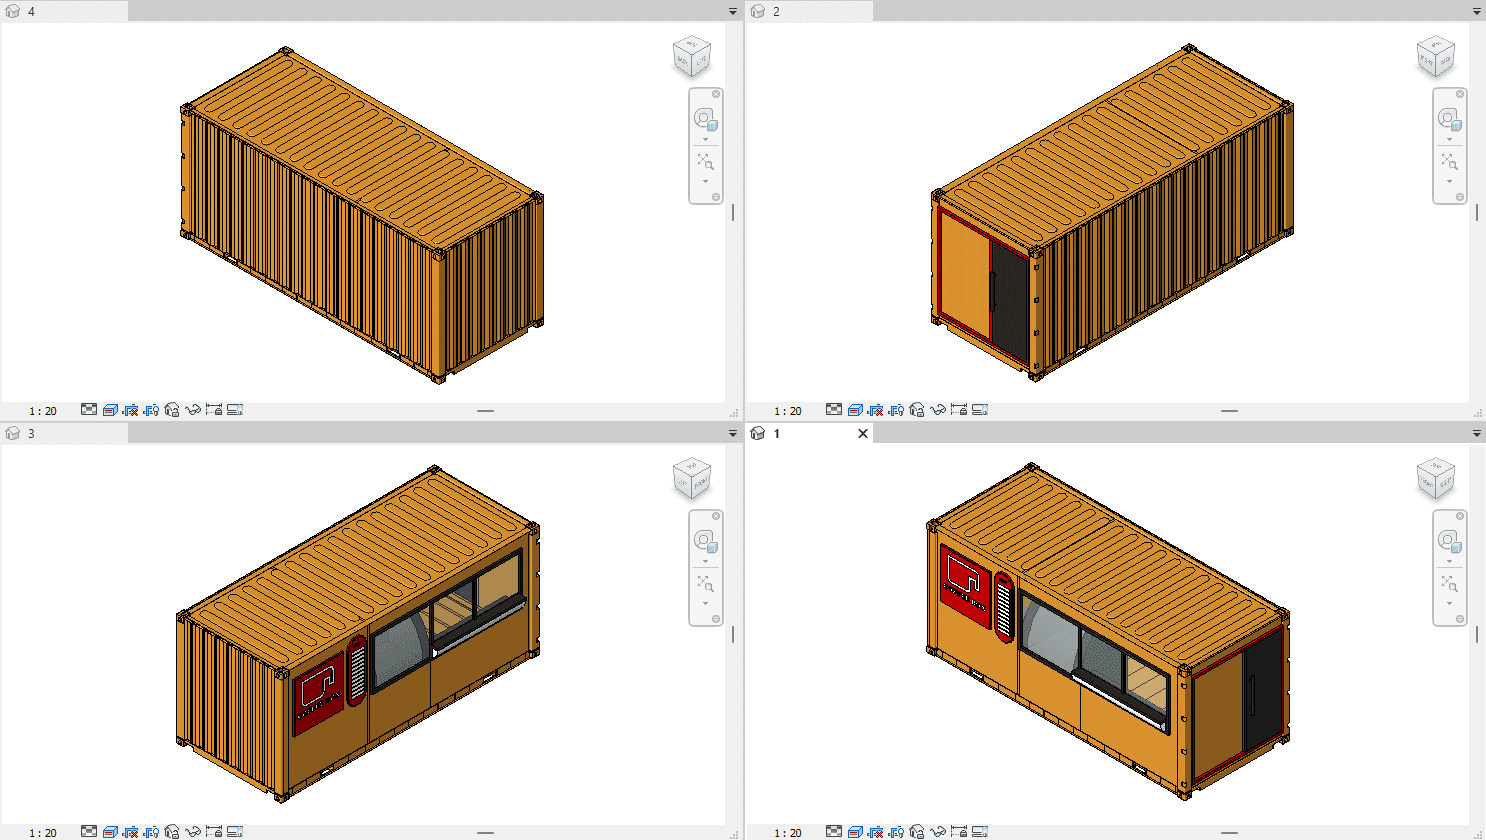Close the view 1 tab

[x=863, y=434]
